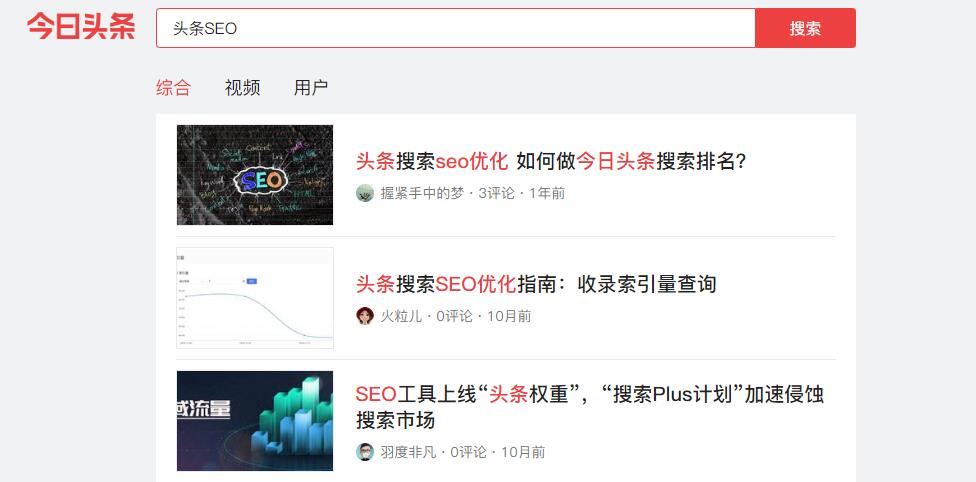This screenshot has height=482, width=976.
Task: Visit author 羽度非凡 profile name
Action: (408, 452)
